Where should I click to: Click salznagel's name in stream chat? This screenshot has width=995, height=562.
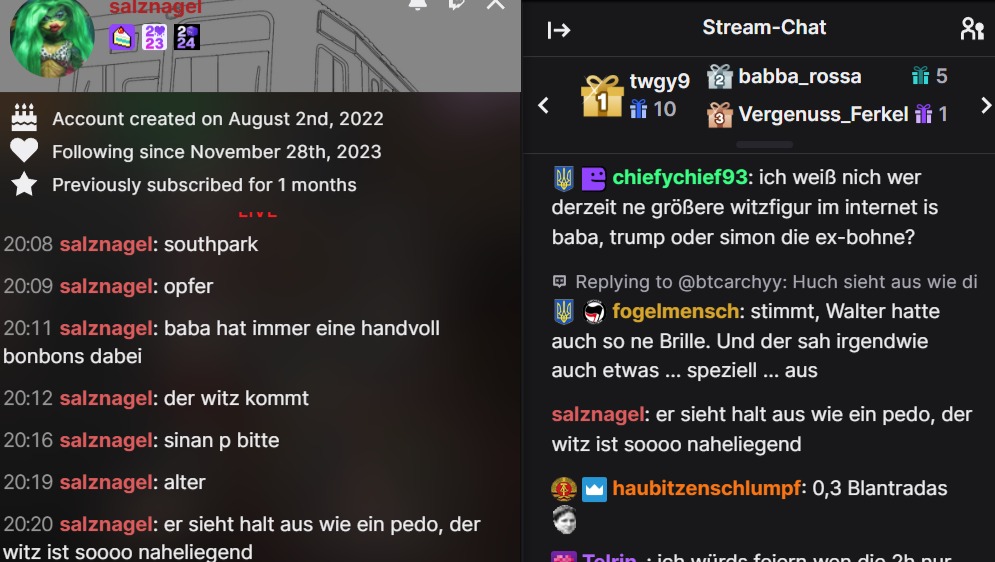point(598,414)
